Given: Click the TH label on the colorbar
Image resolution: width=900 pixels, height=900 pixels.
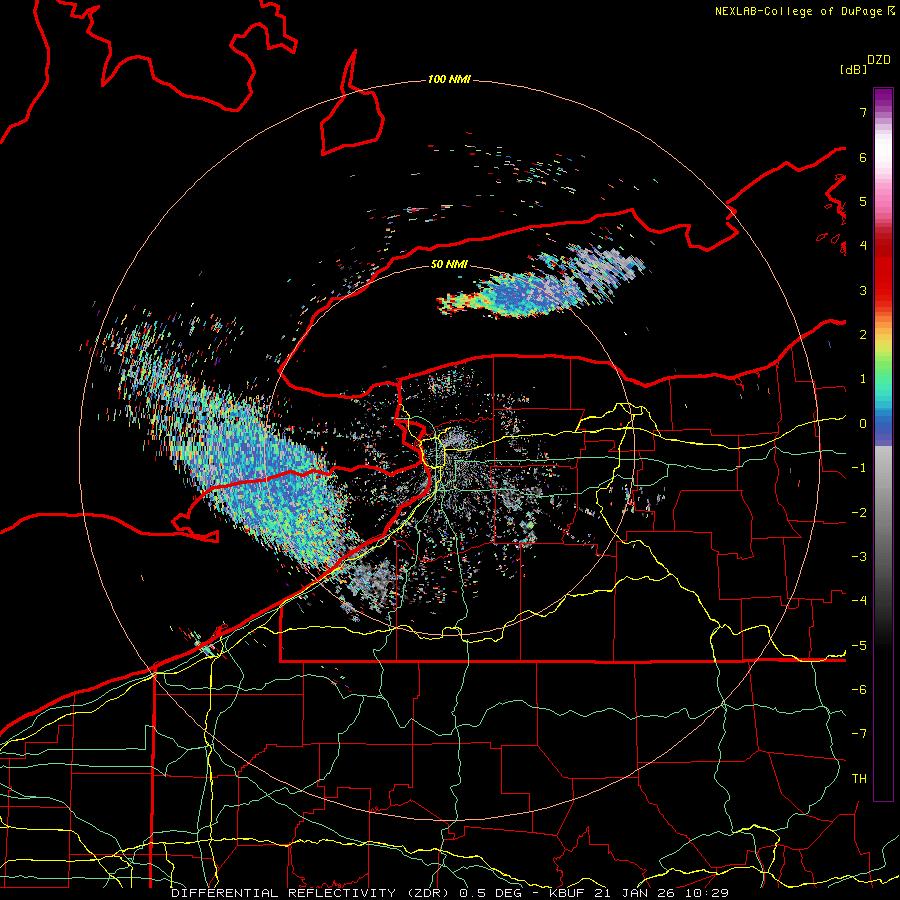Looking at the screenshot, I should pos(859,778).
